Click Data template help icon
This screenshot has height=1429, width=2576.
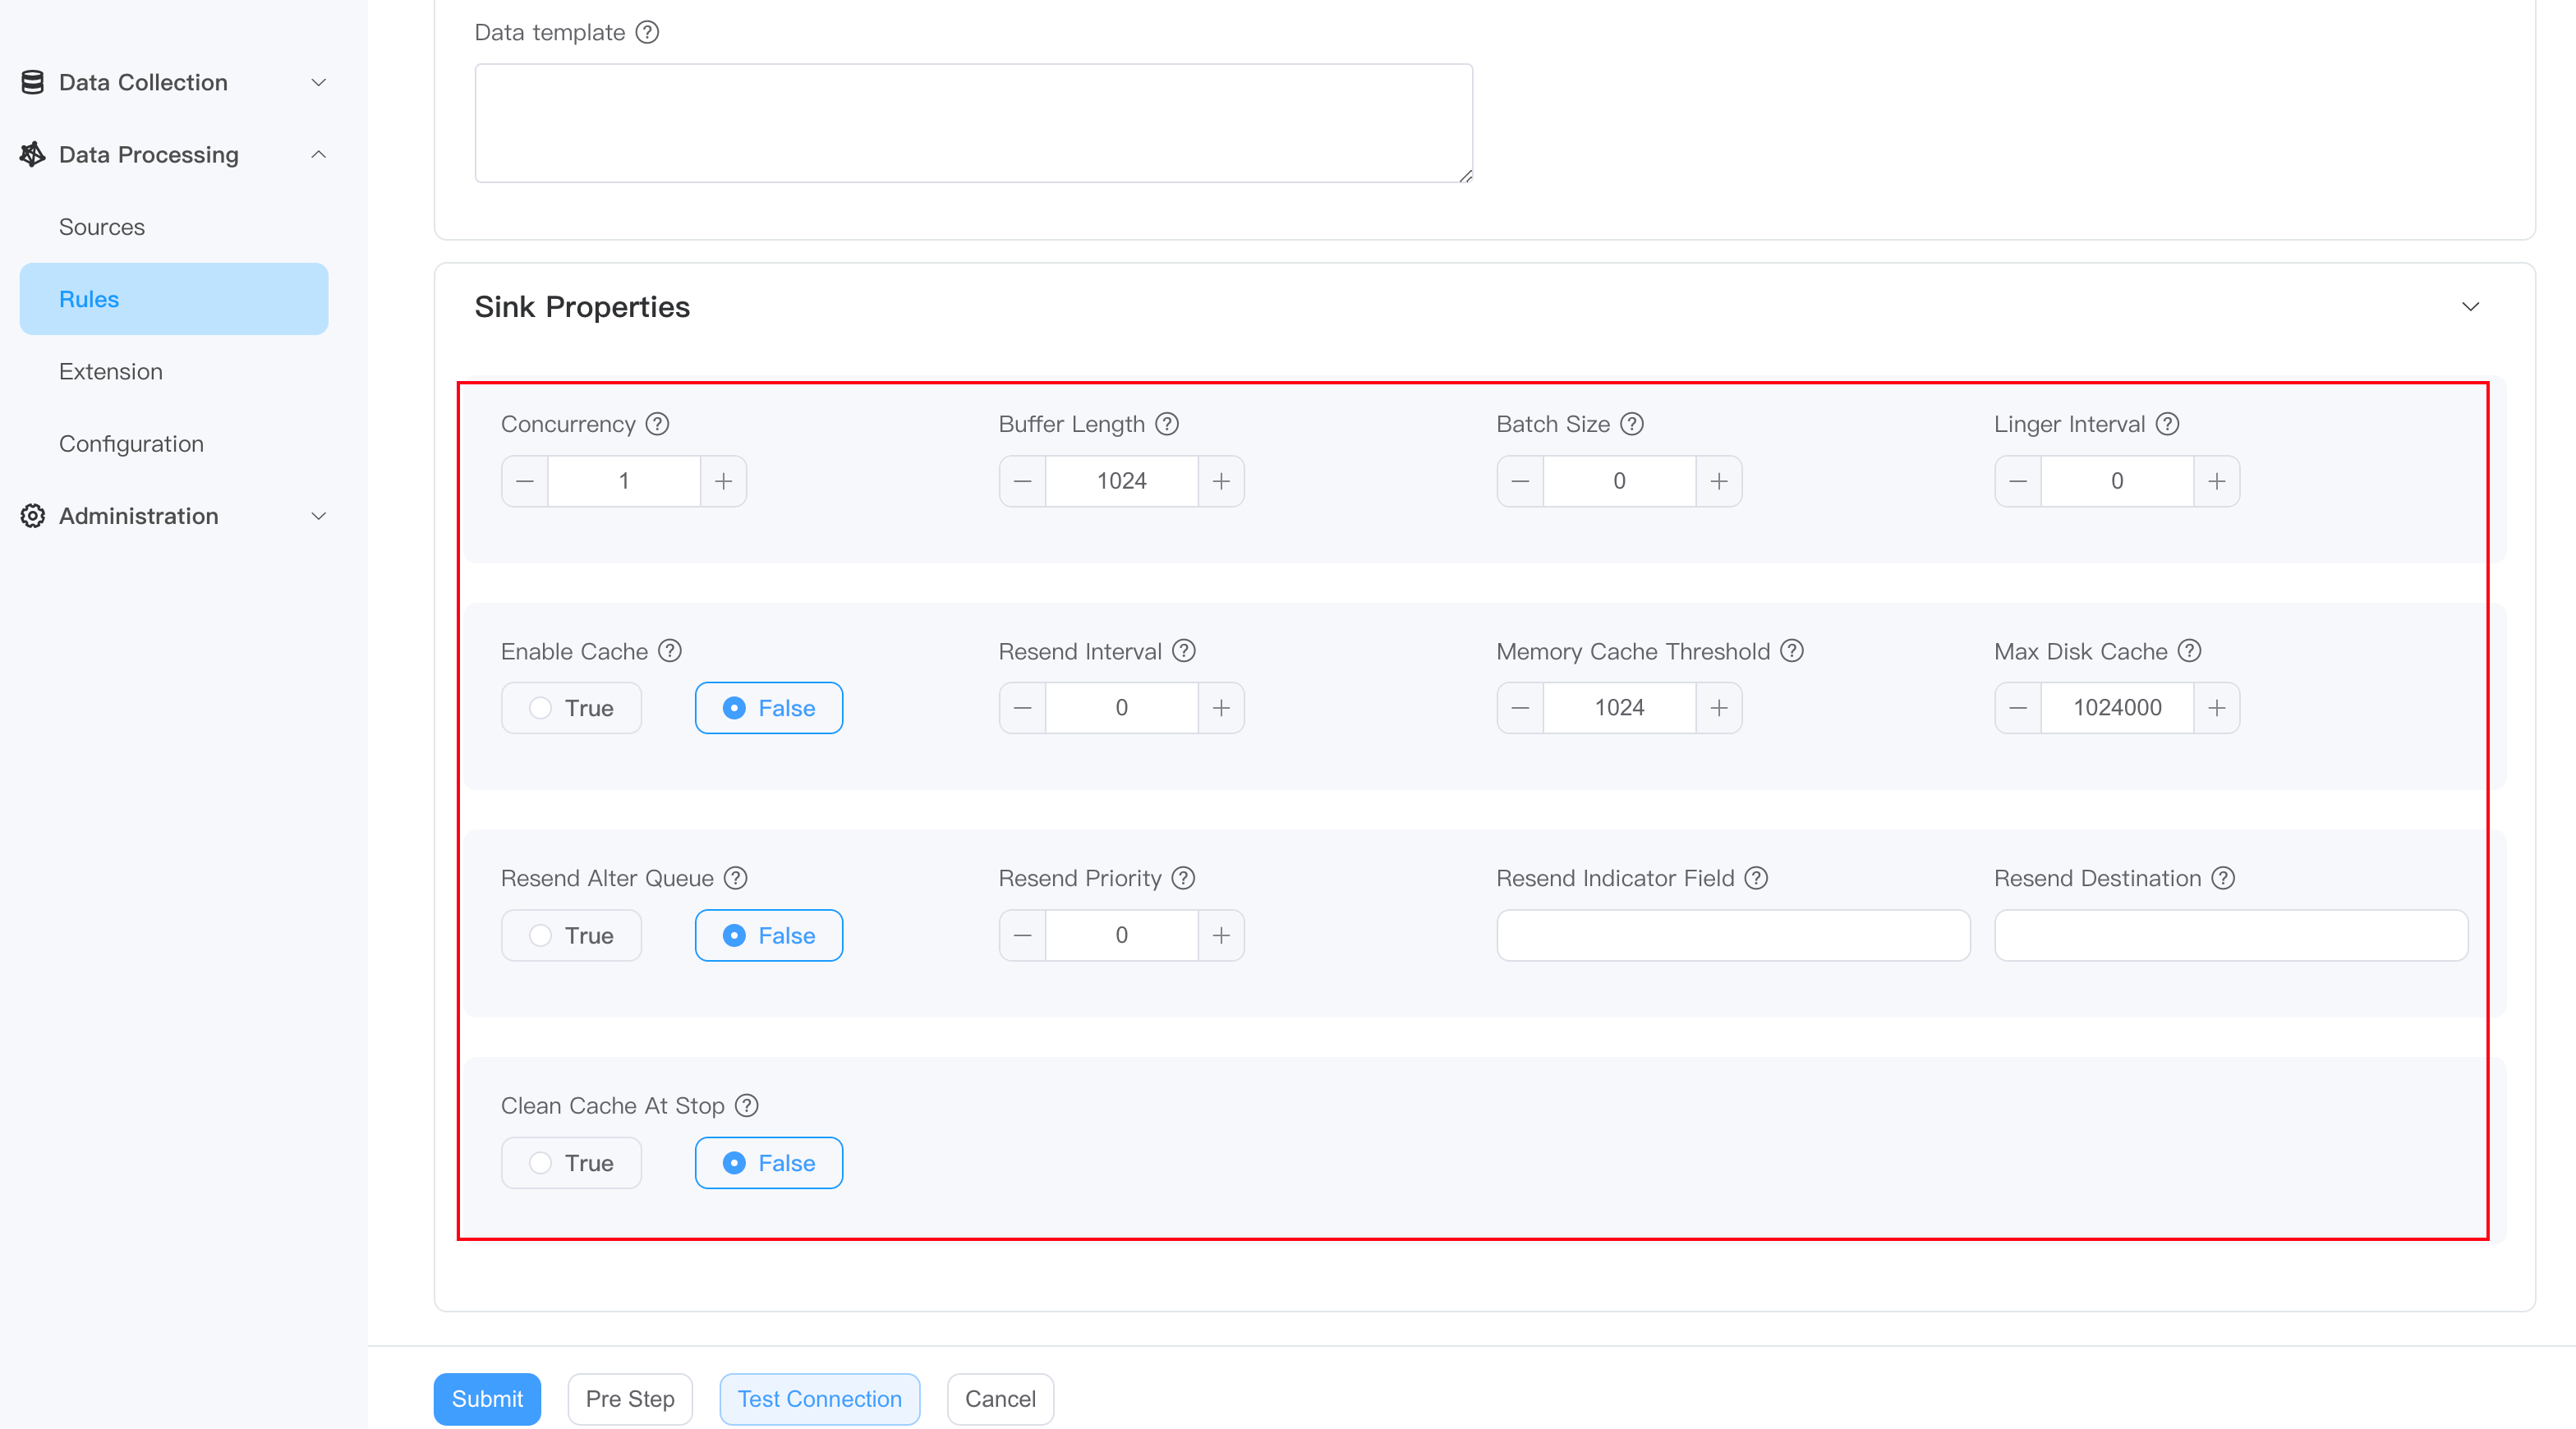[647, 32]
